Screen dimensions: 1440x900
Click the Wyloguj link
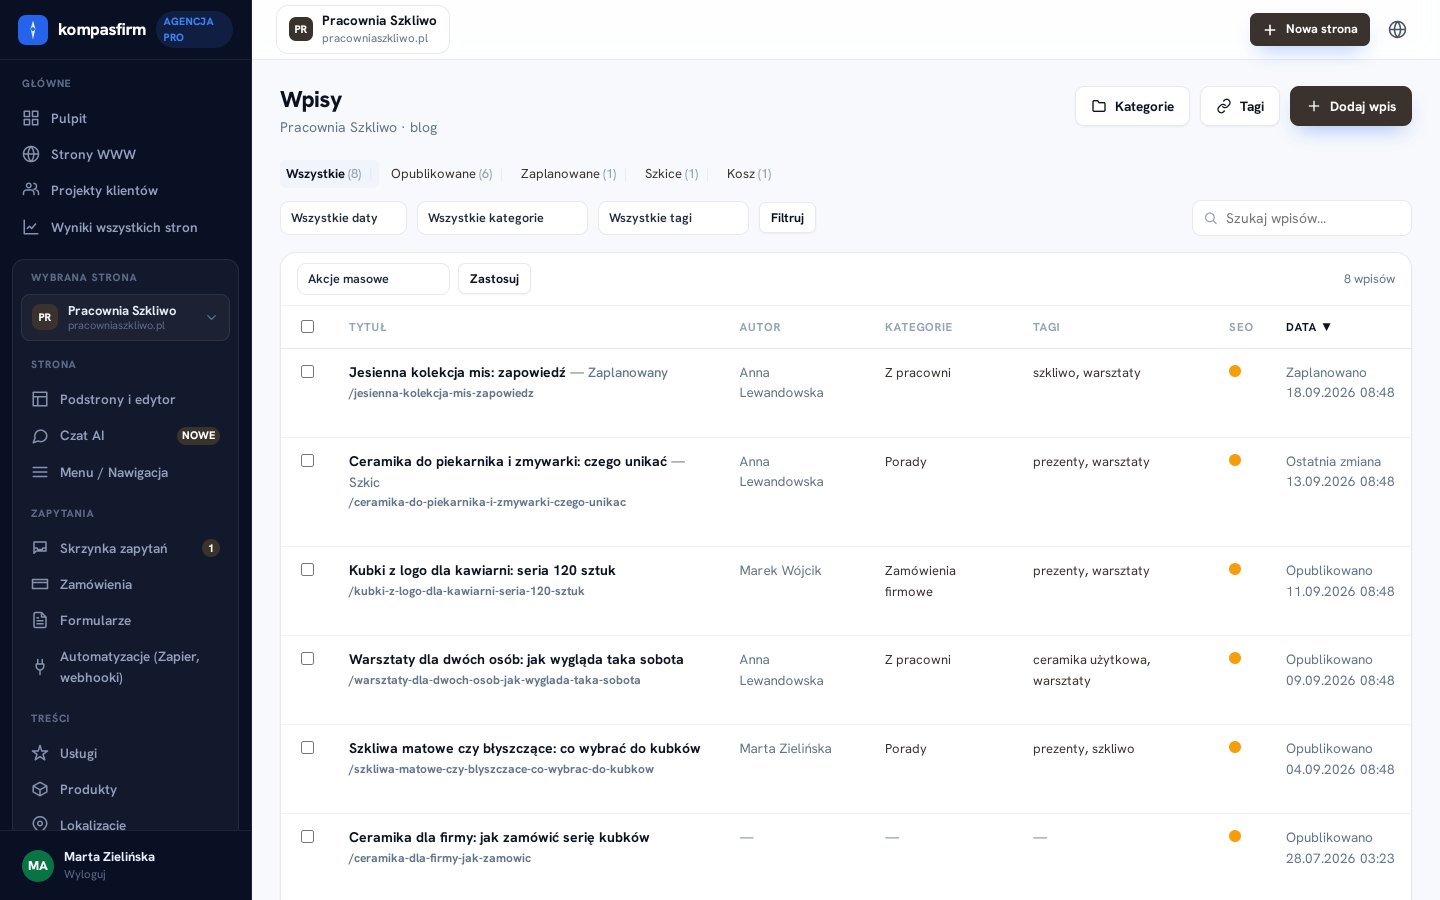point(85,874)
